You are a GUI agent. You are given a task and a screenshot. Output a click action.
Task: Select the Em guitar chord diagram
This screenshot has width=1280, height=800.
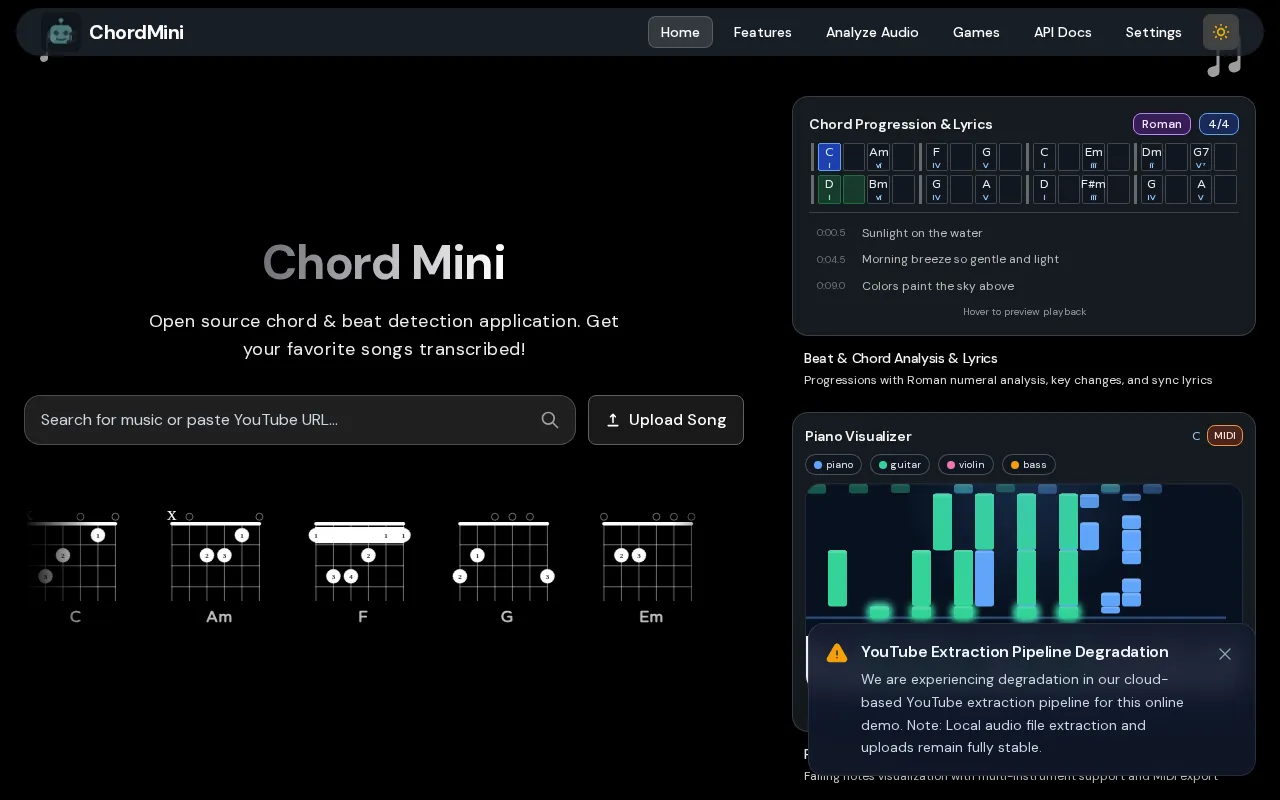[x=650, y=567]
